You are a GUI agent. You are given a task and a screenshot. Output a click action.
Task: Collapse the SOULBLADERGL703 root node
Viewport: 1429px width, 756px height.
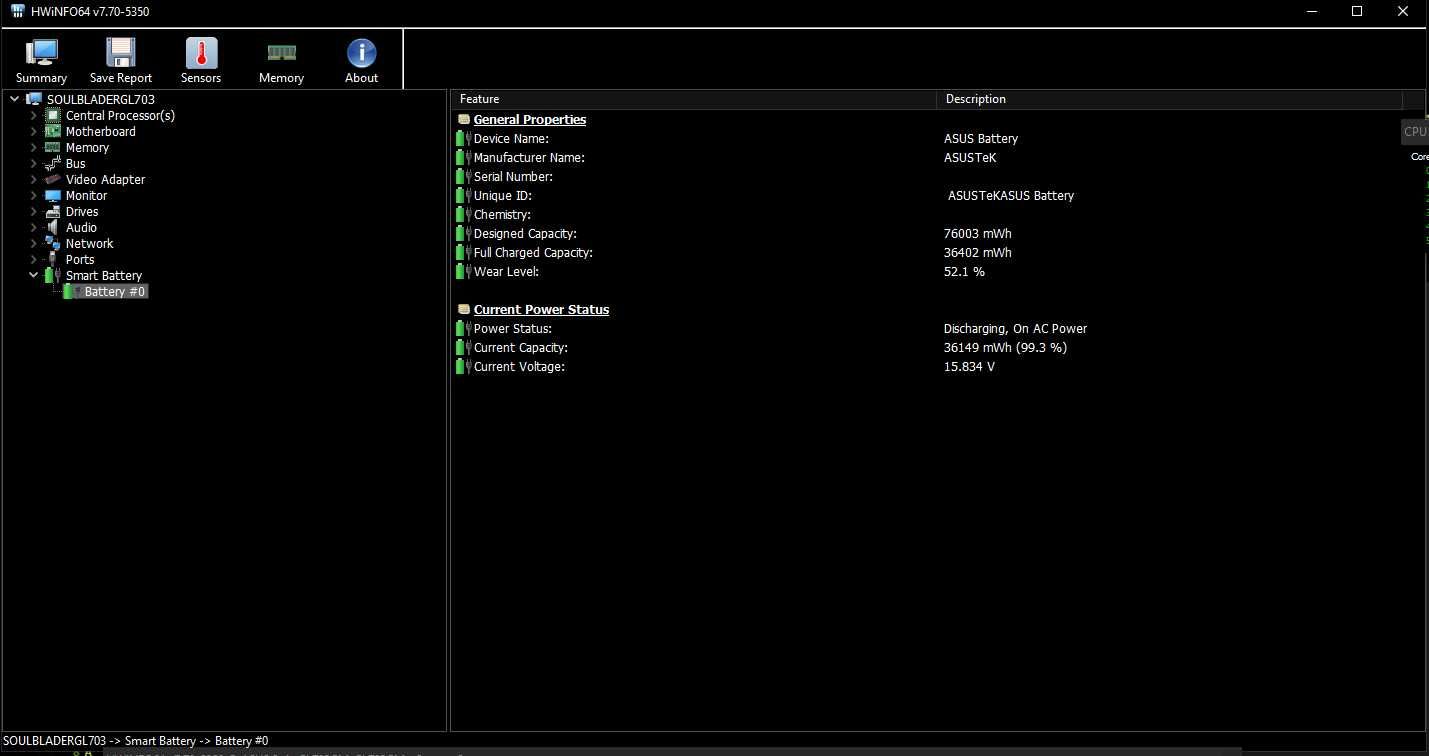[14, 99]
